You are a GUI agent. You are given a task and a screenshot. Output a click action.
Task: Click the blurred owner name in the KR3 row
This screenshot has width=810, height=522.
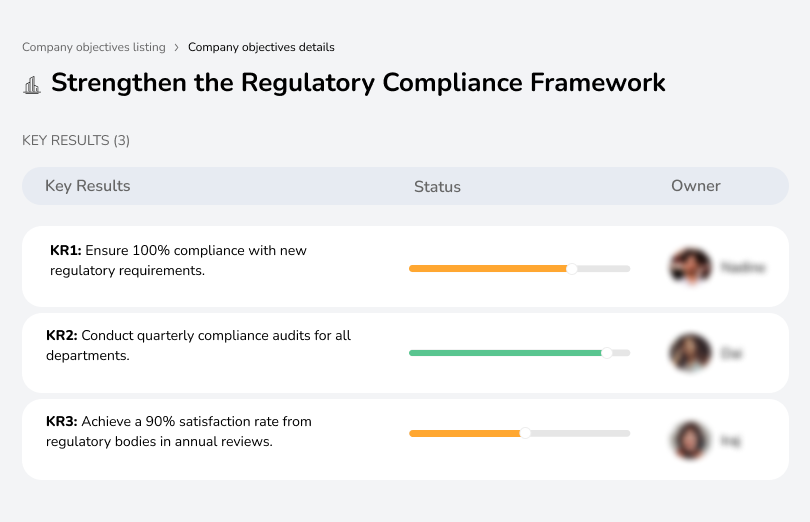pos(730,441)
